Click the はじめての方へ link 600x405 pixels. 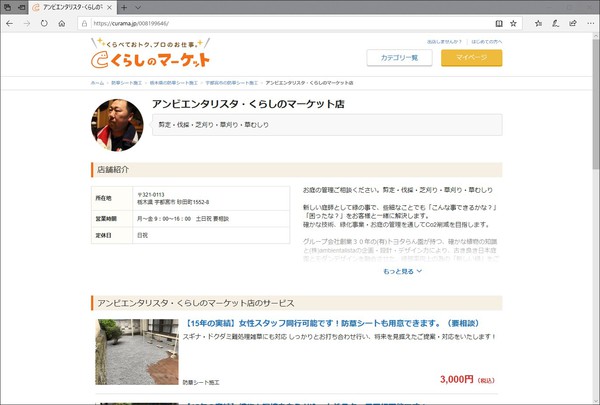[487, 41]
